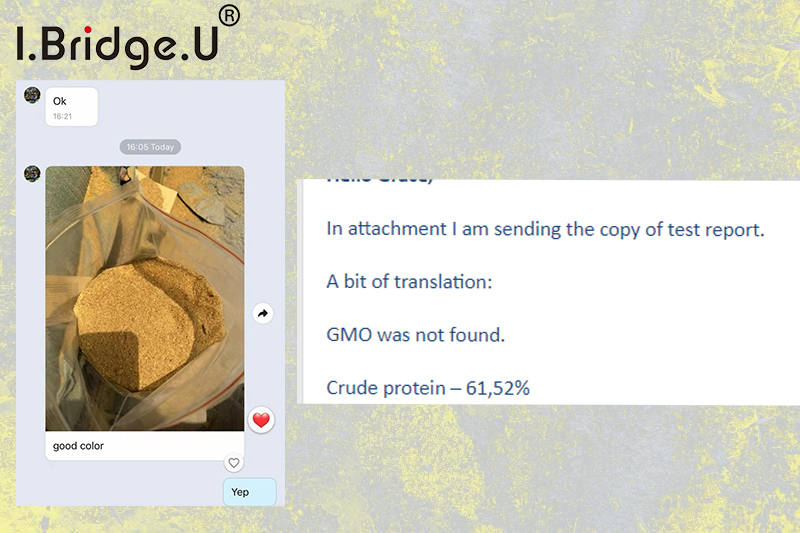Viewport: 800px width, 533px height.
Task: Select the 'Ok' message bubble
Action: [x=71, y=107]
